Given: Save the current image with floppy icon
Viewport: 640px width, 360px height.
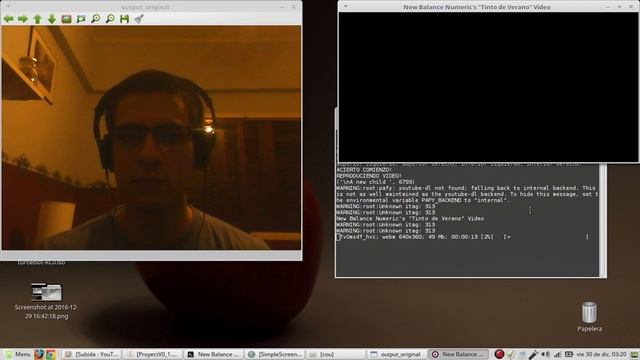Looking at the screenshot, I should pyautogui.click(x=124, y=19).
